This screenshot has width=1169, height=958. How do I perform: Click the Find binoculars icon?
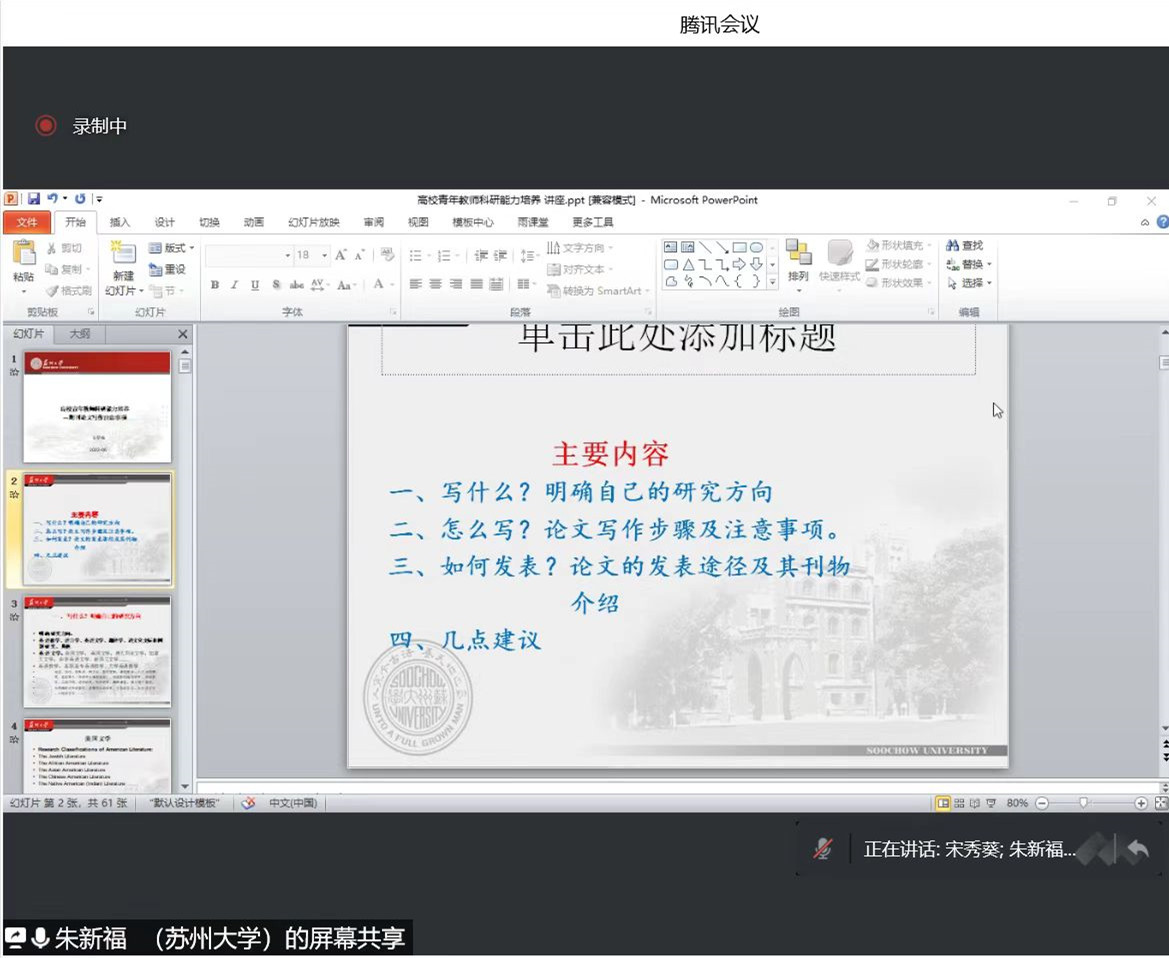pyautogui.click(x=952, y=246)
